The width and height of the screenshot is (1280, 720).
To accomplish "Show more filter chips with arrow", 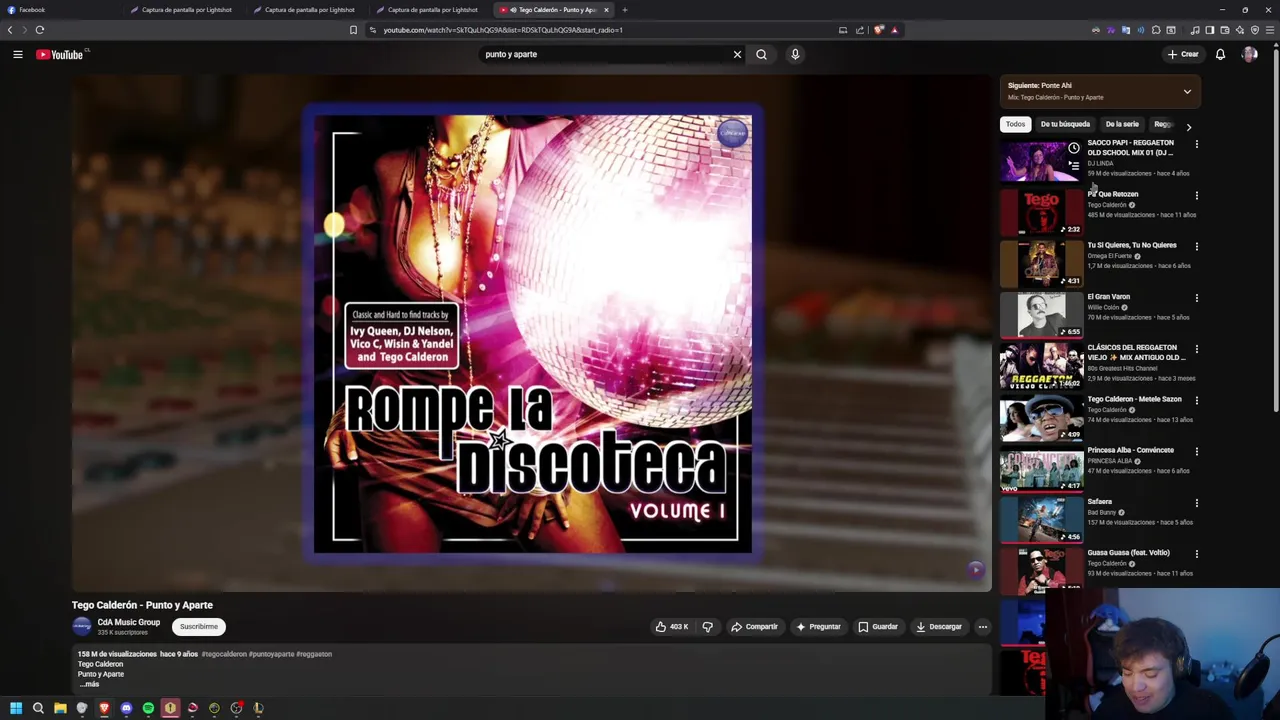I will click(x=1188, y=126).
